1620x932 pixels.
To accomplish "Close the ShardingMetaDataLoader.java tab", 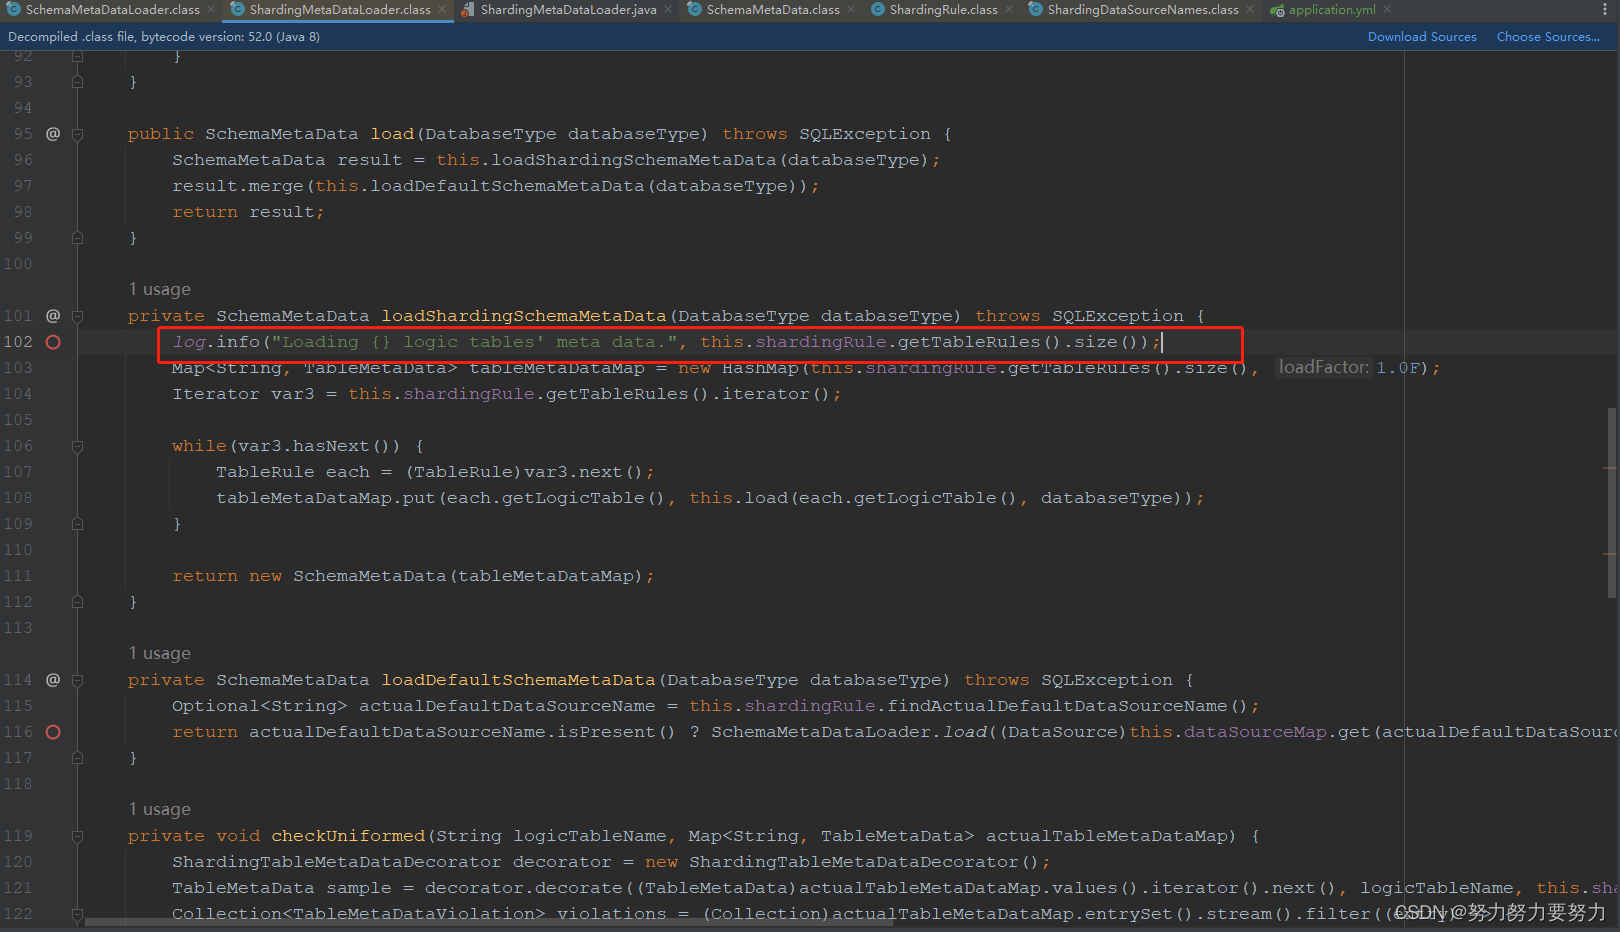I will [668, 10].
